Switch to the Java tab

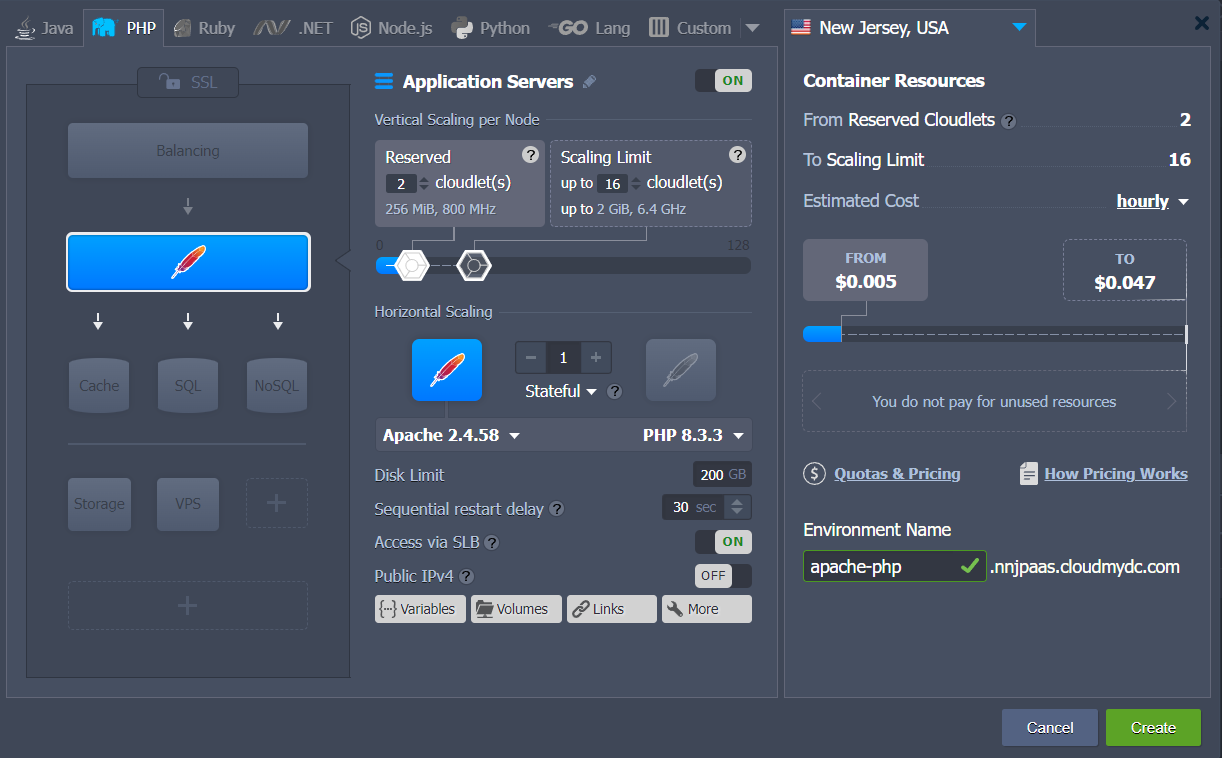[x=45, y=28]
